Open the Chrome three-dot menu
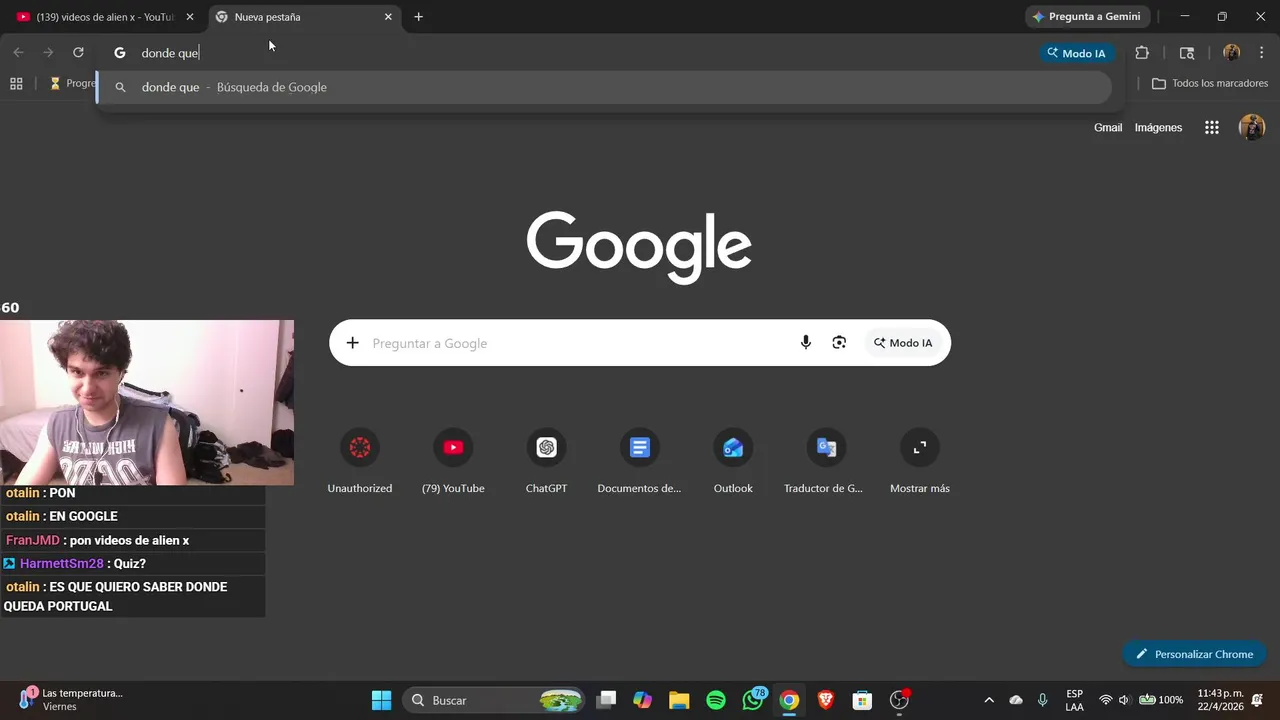The width and height of the screenshot is (1280, 720). 1261,53
